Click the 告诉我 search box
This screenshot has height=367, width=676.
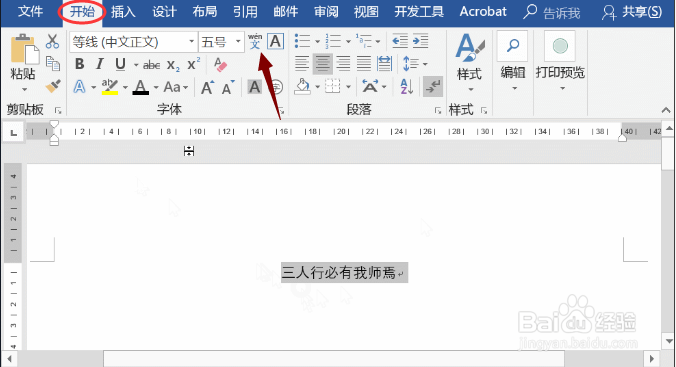click(x=552, y=13)
